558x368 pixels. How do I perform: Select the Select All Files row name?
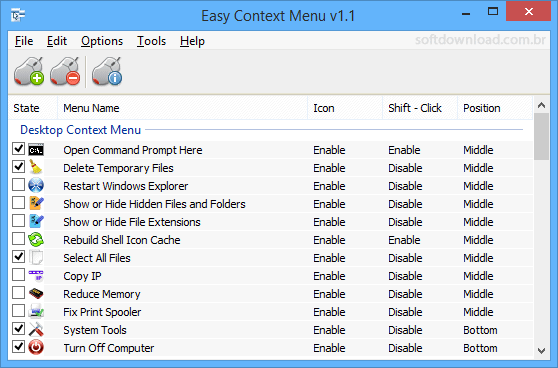point(97,258)
